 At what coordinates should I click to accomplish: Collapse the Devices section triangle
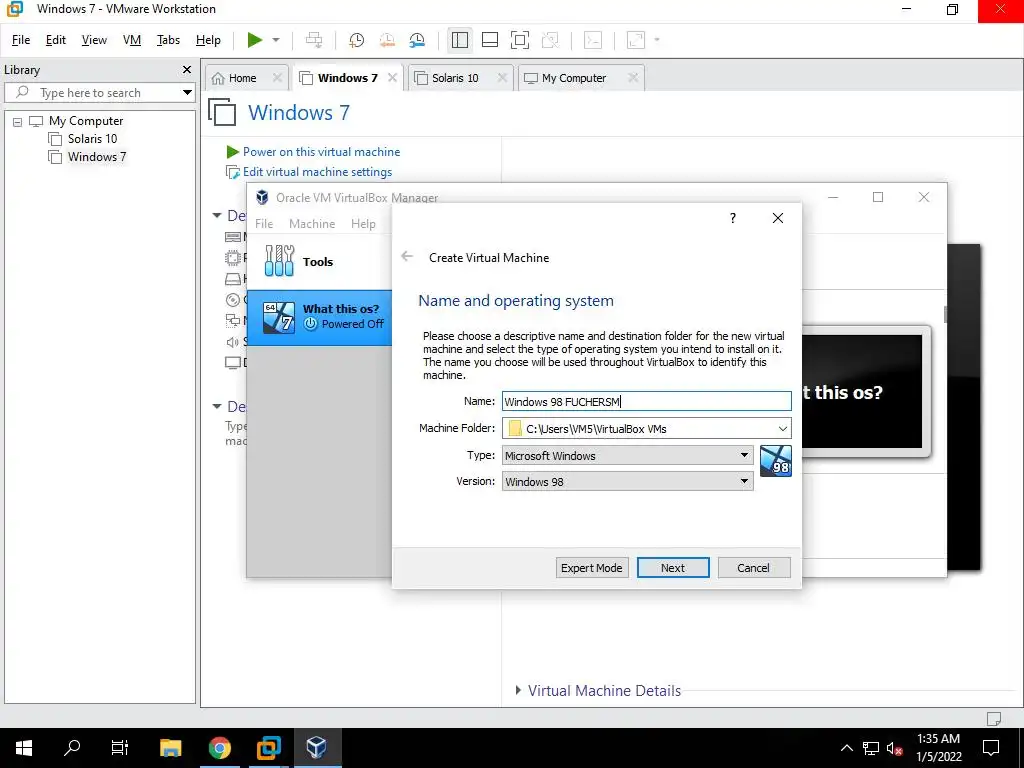tap(217, 216)
